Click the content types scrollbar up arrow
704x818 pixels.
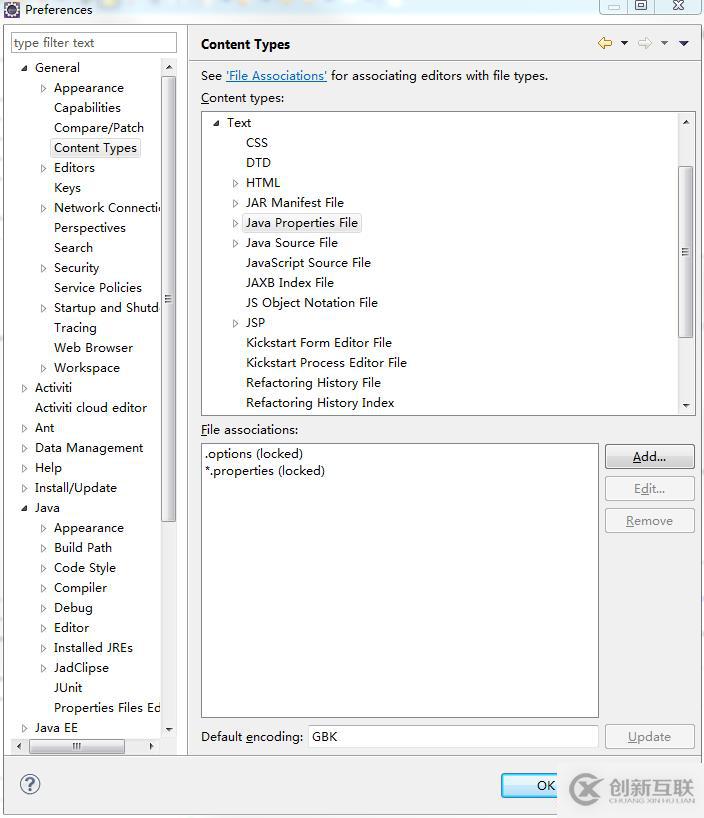coord(686,122)
